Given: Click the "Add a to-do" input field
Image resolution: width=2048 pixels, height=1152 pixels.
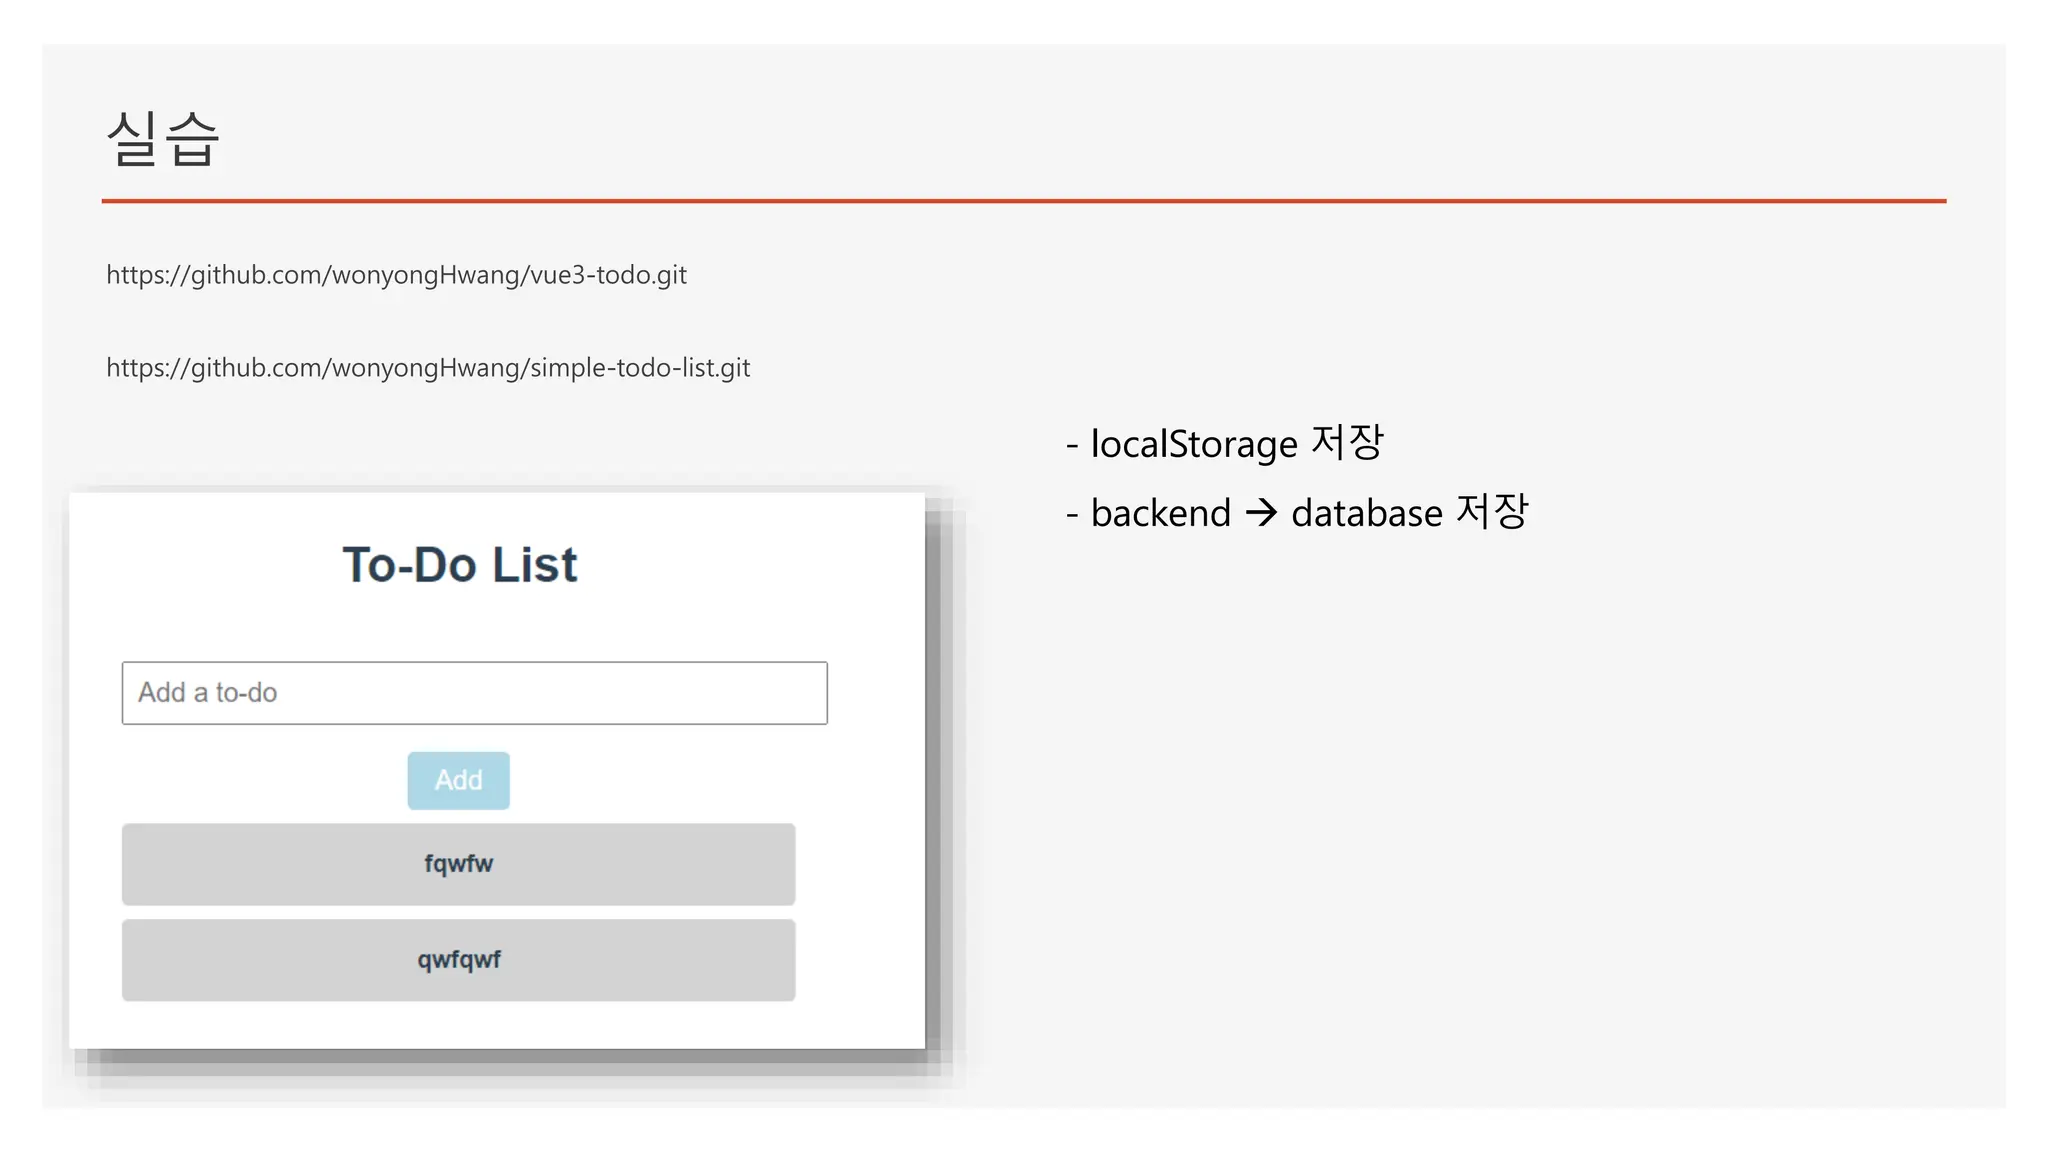Looking at the screenshot, I should pyautogui.click(x=474, y=693).
